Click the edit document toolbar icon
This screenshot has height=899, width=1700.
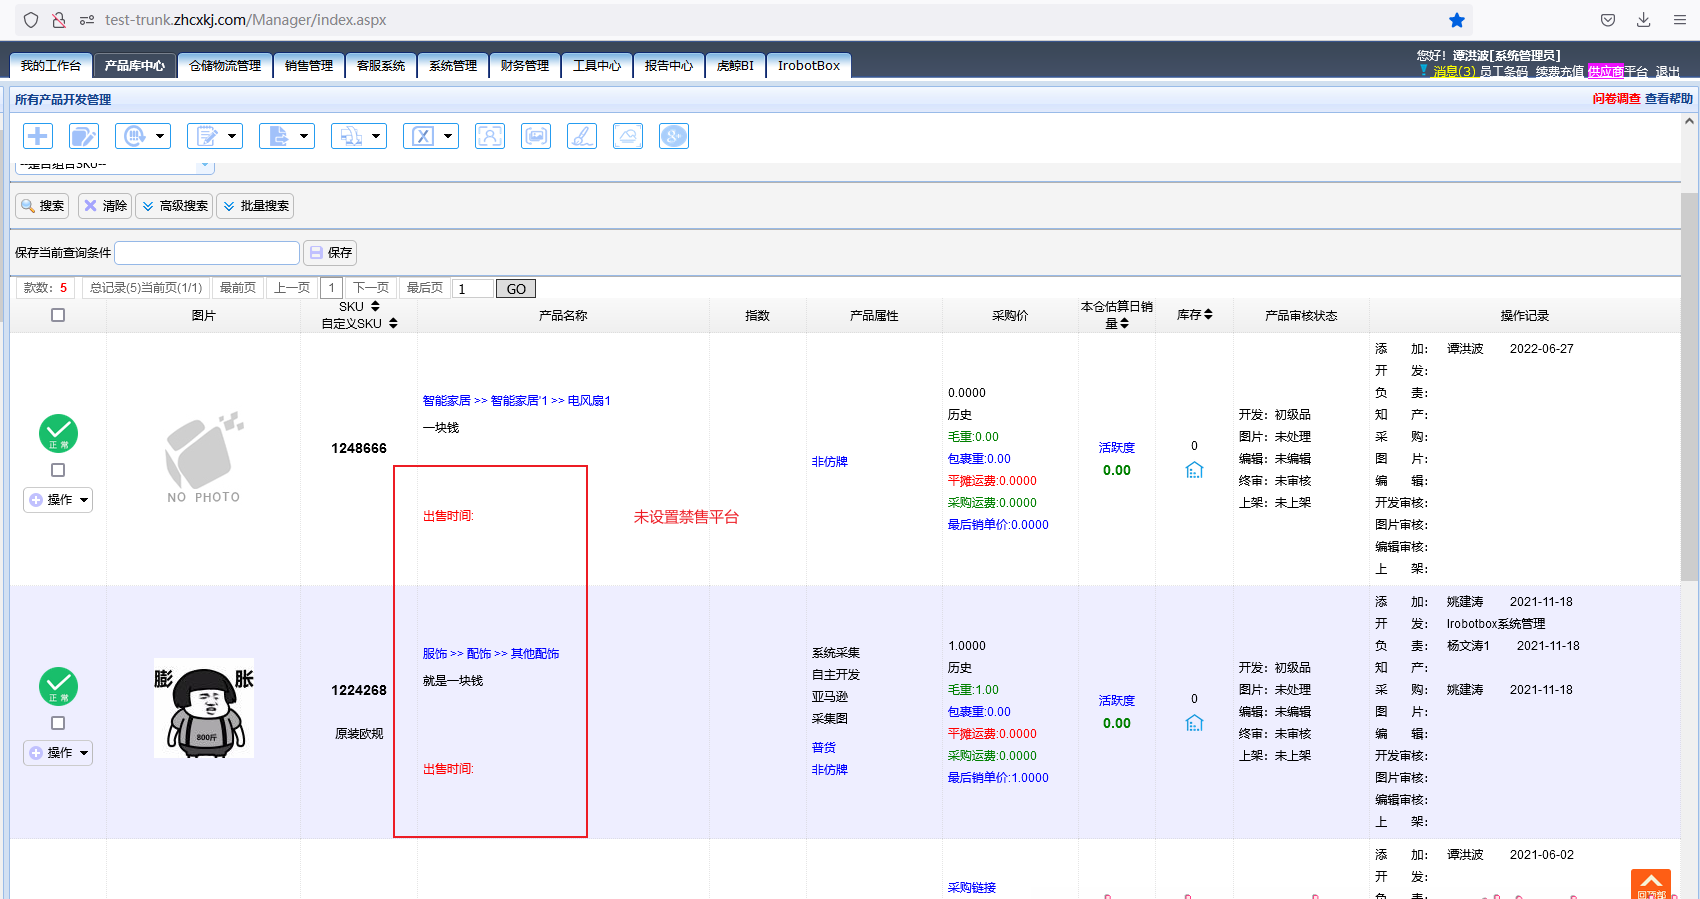click(x=84, y=136)
